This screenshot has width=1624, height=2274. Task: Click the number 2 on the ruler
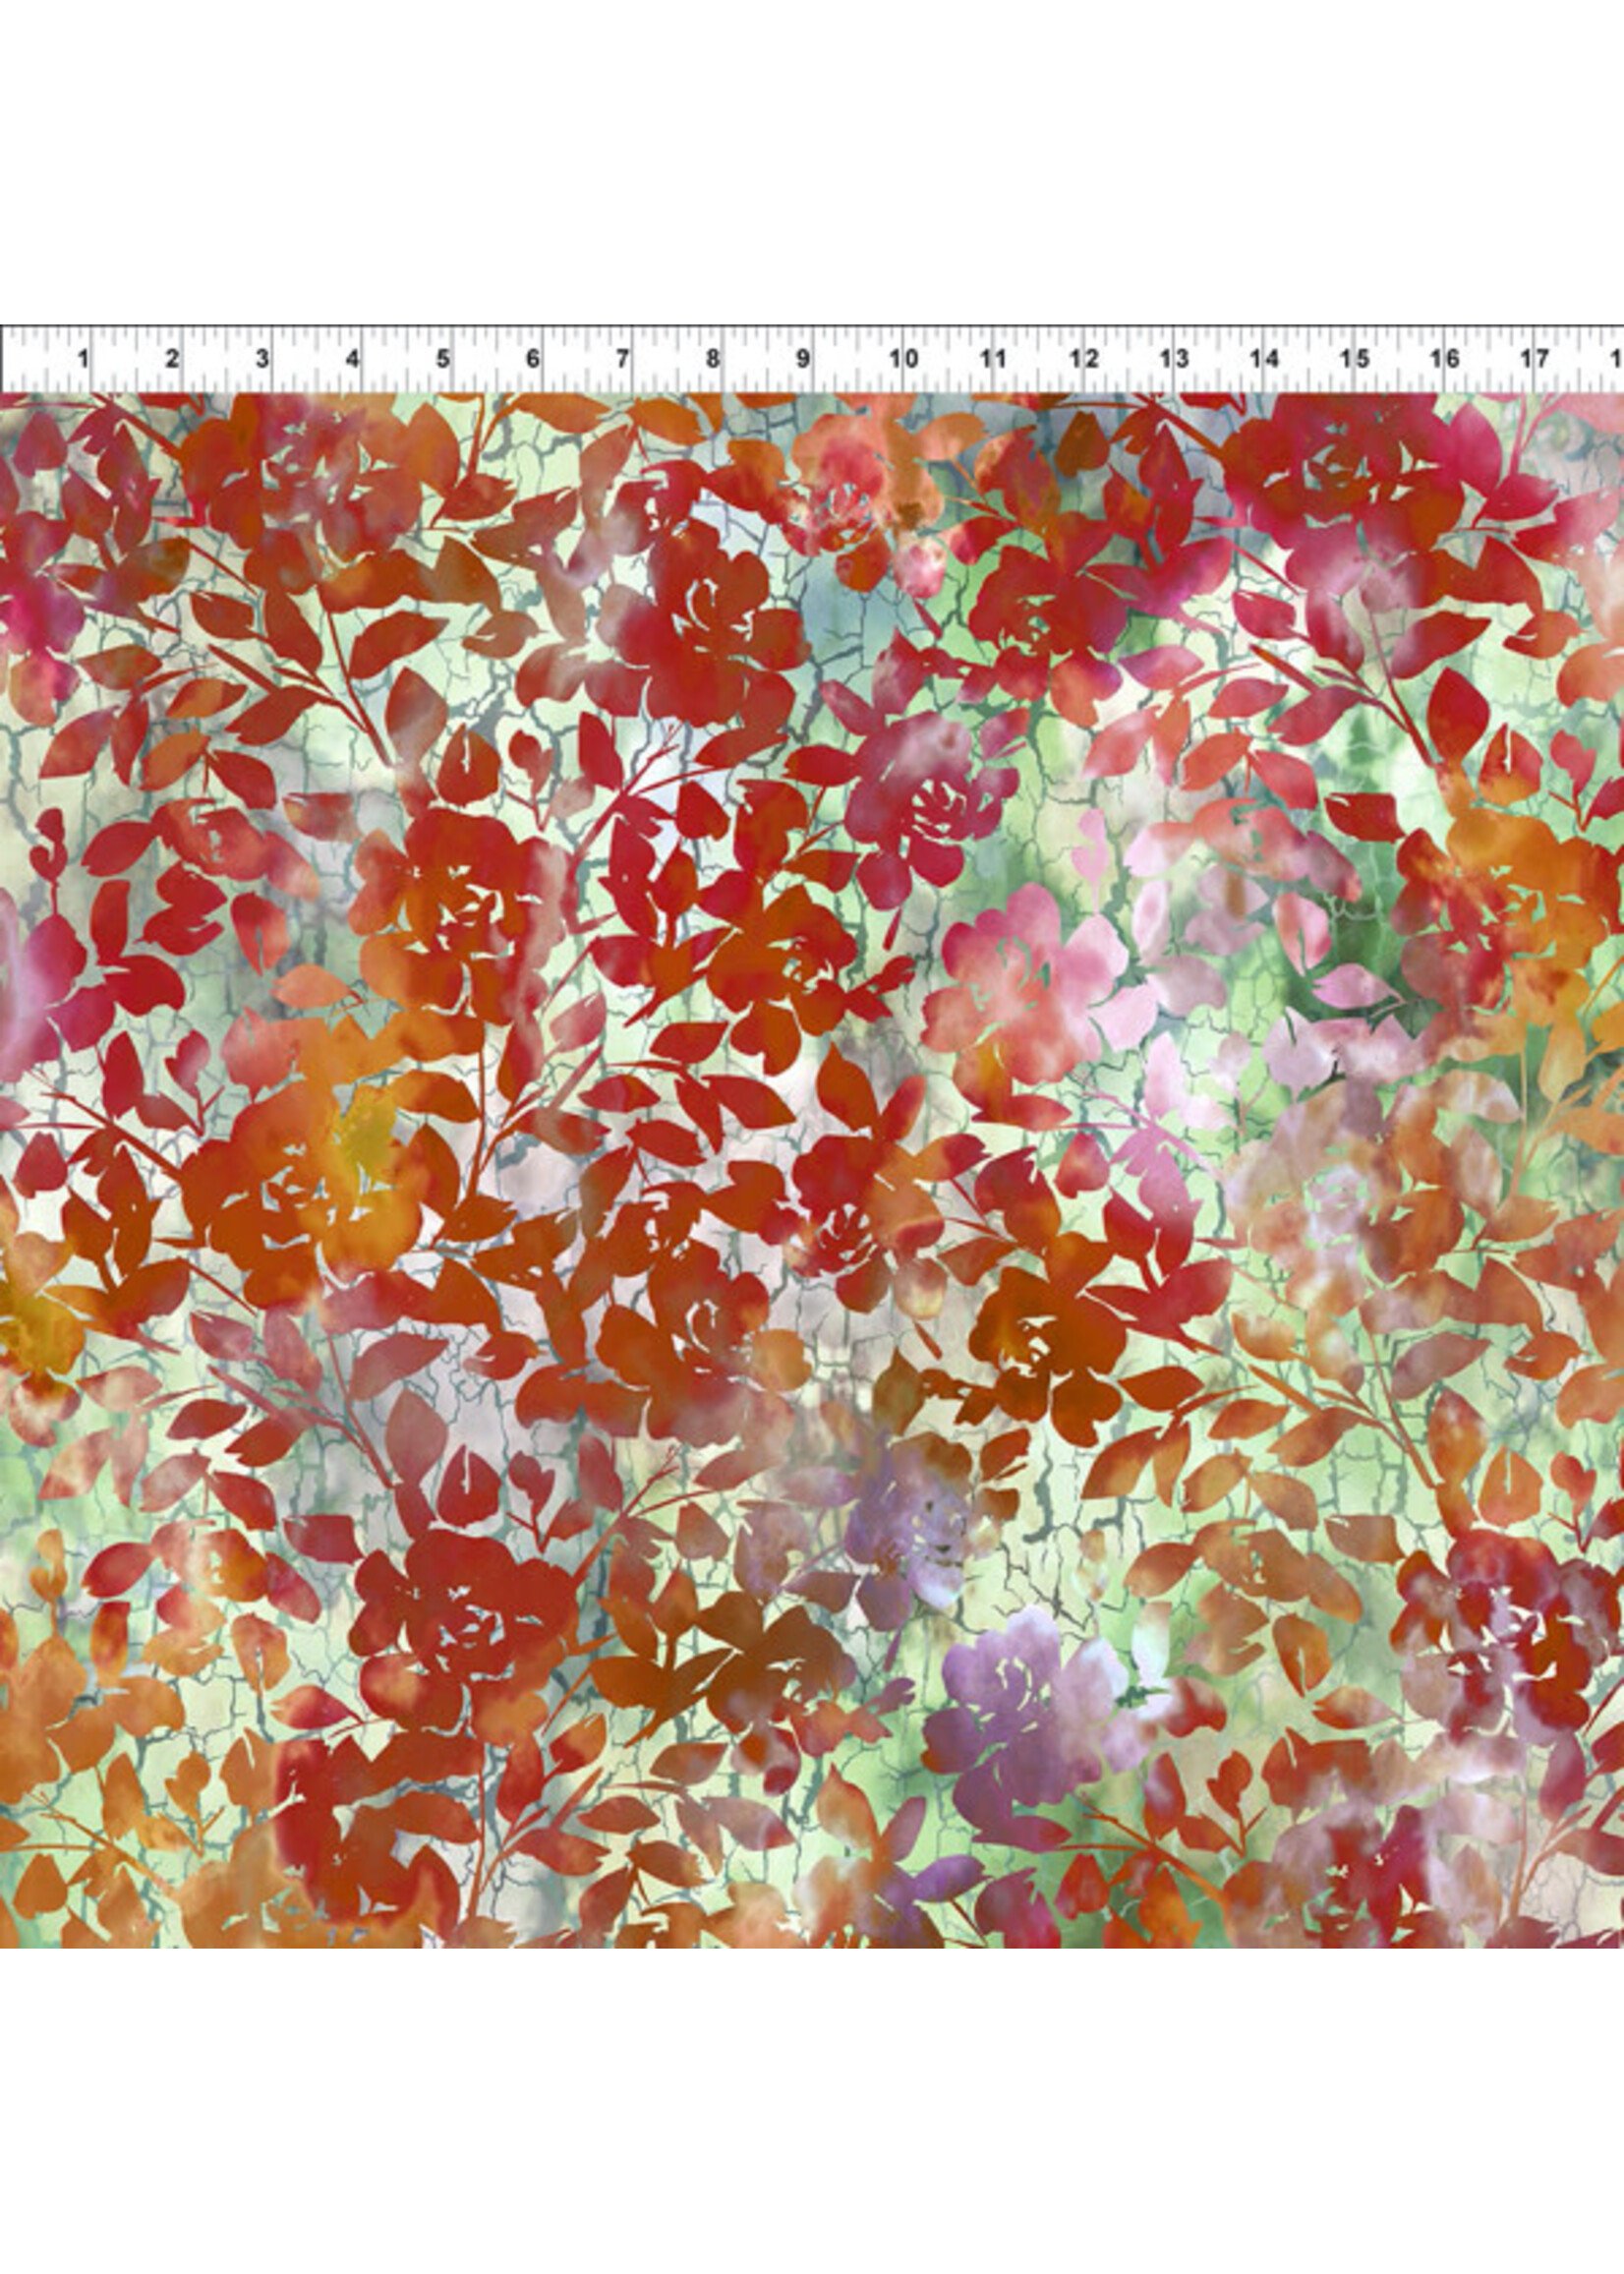tap(172, 358)
